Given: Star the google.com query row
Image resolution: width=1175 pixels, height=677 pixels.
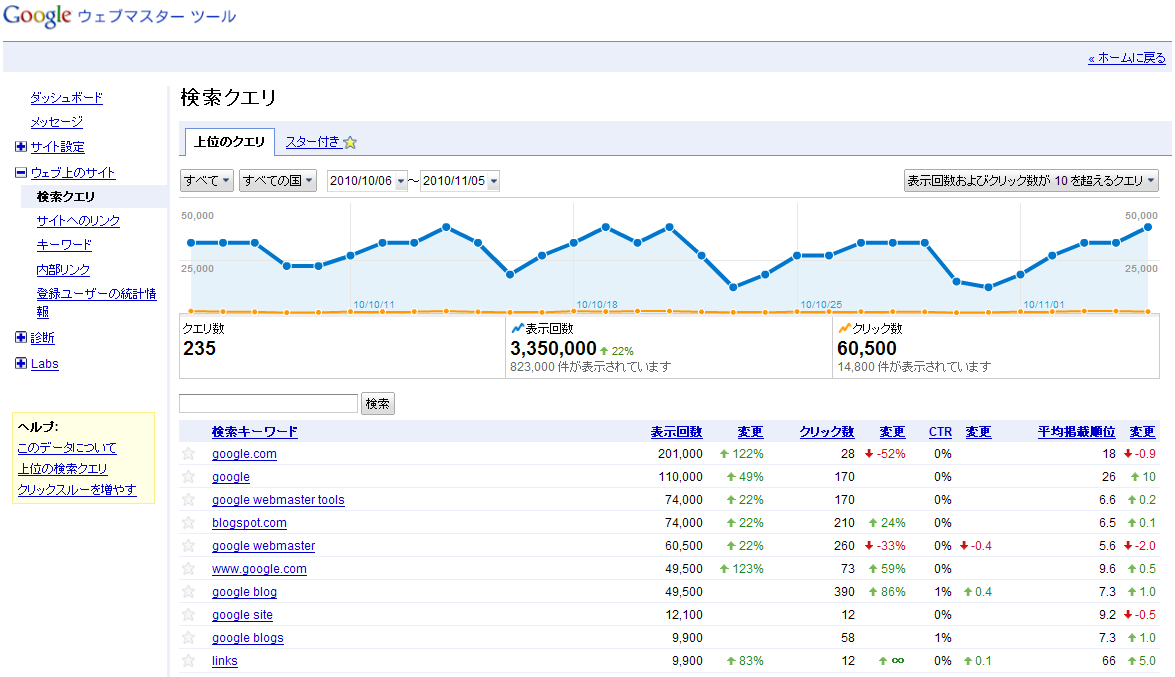Looking at the screenshot, I should 188,454.
